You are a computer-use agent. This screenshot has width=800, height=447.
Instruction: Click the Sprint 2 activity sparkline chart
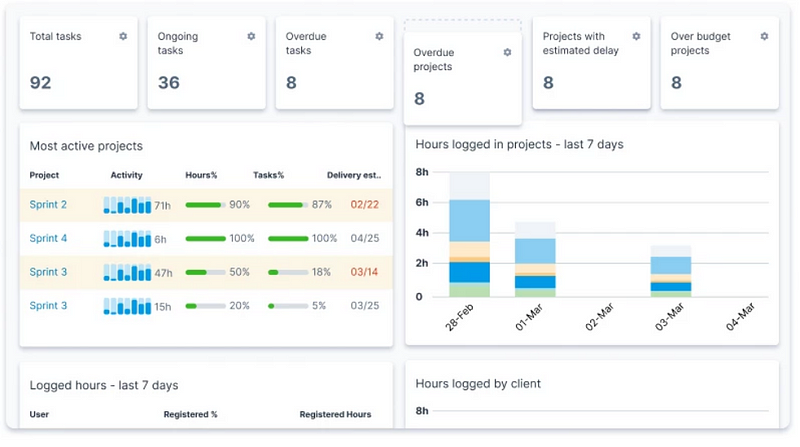pyautogui.click(x=127, y=205)
